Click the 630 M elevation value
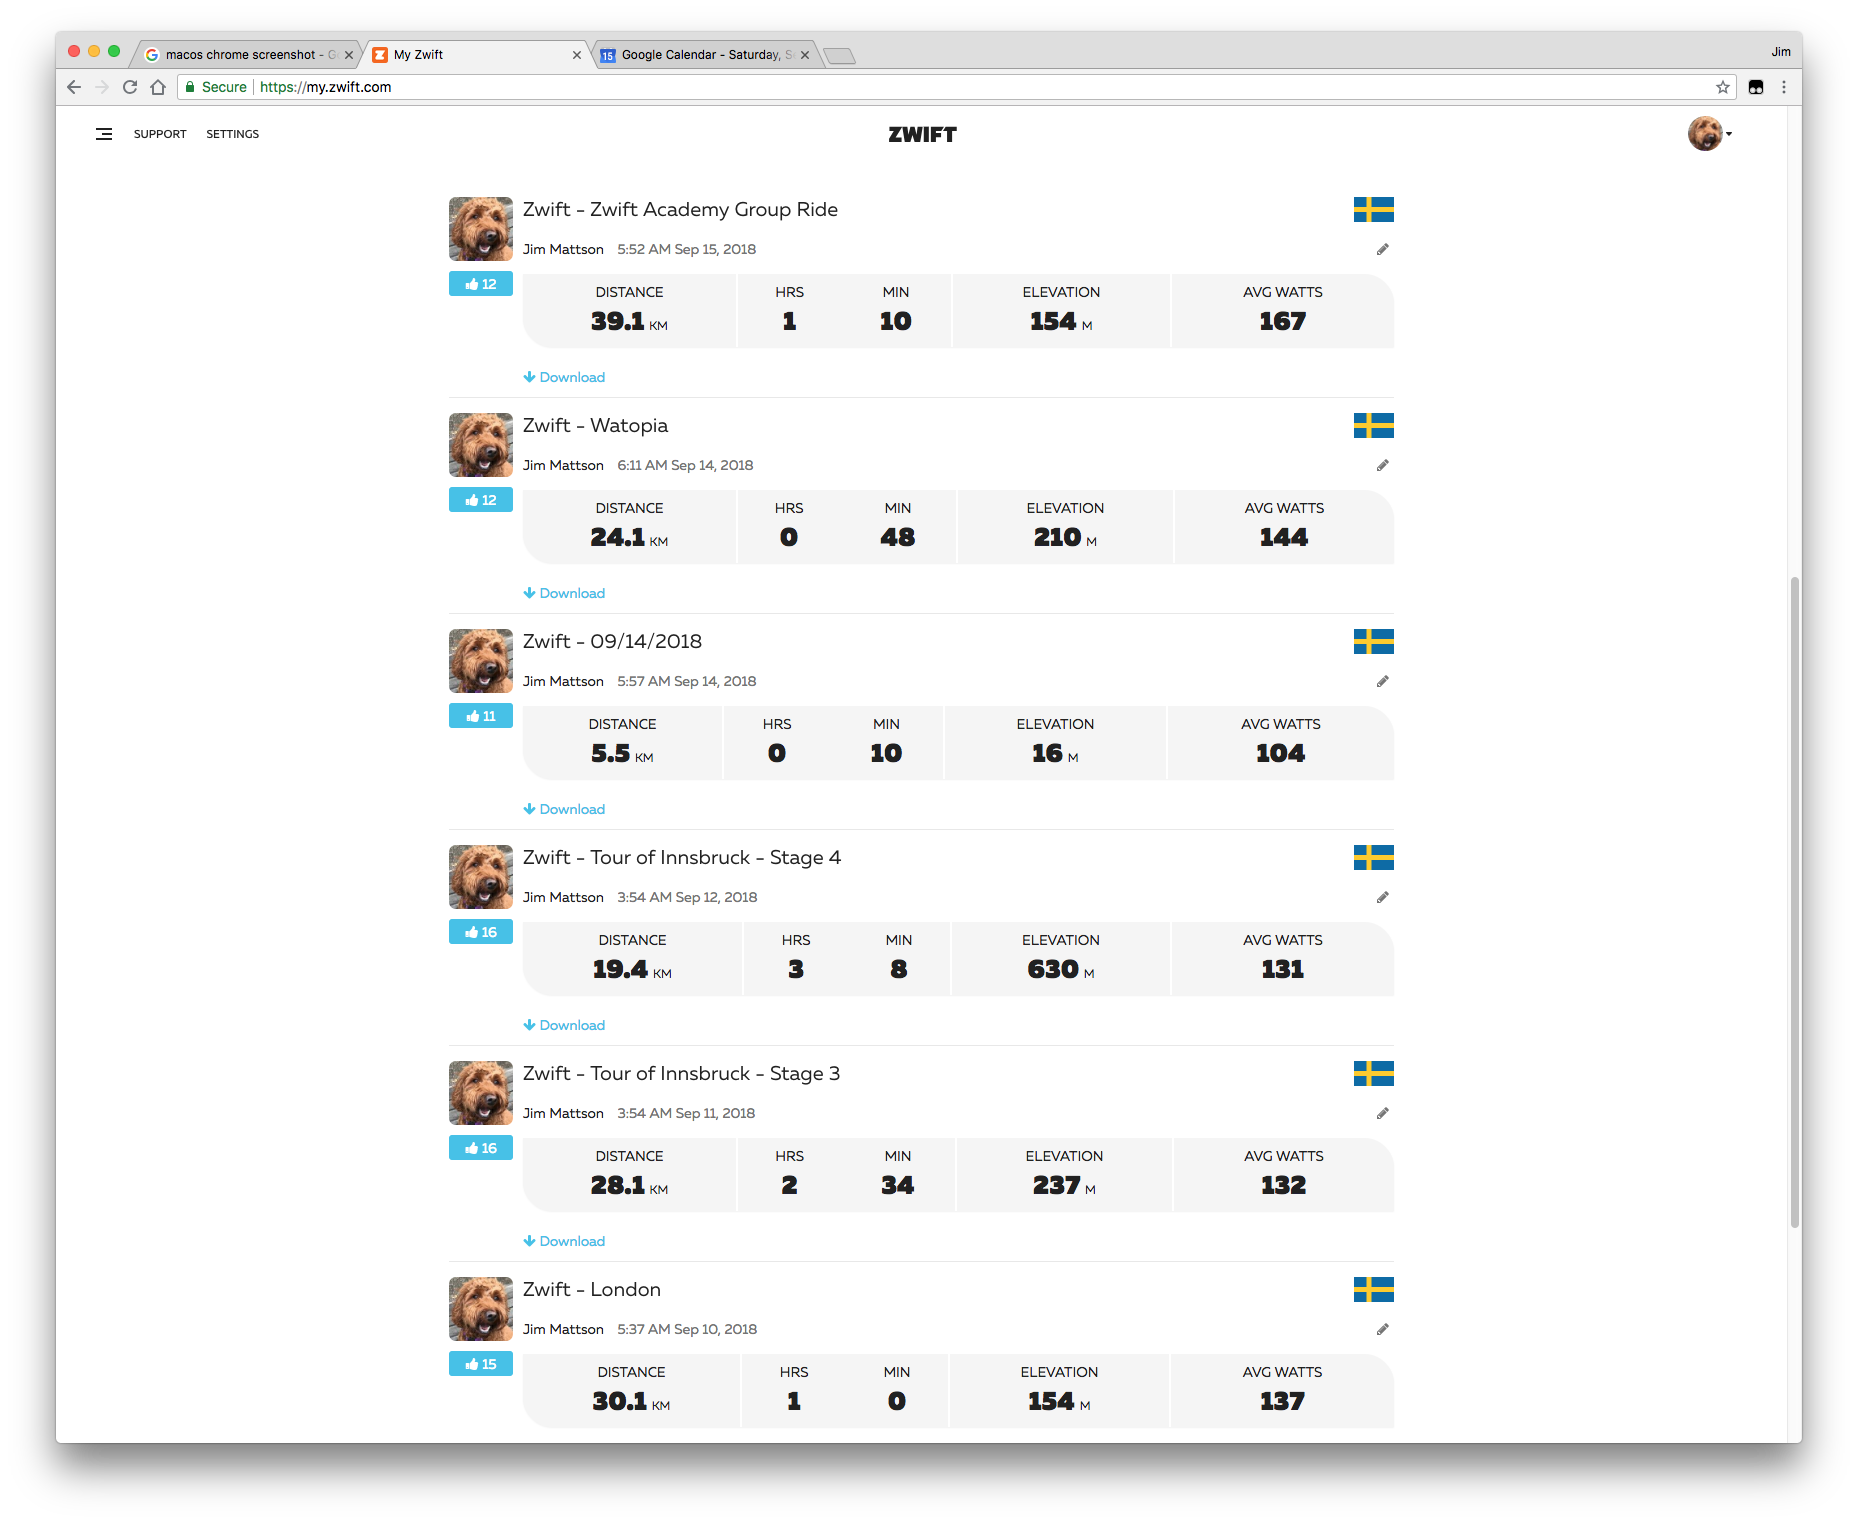Image resolution: width=1858 pixels, height=1523 pixels. coord(1061,969)
